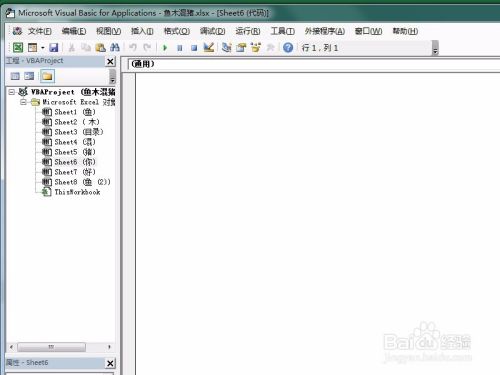Click the View Microsoft Excel toolbar icon

[18, 48]
